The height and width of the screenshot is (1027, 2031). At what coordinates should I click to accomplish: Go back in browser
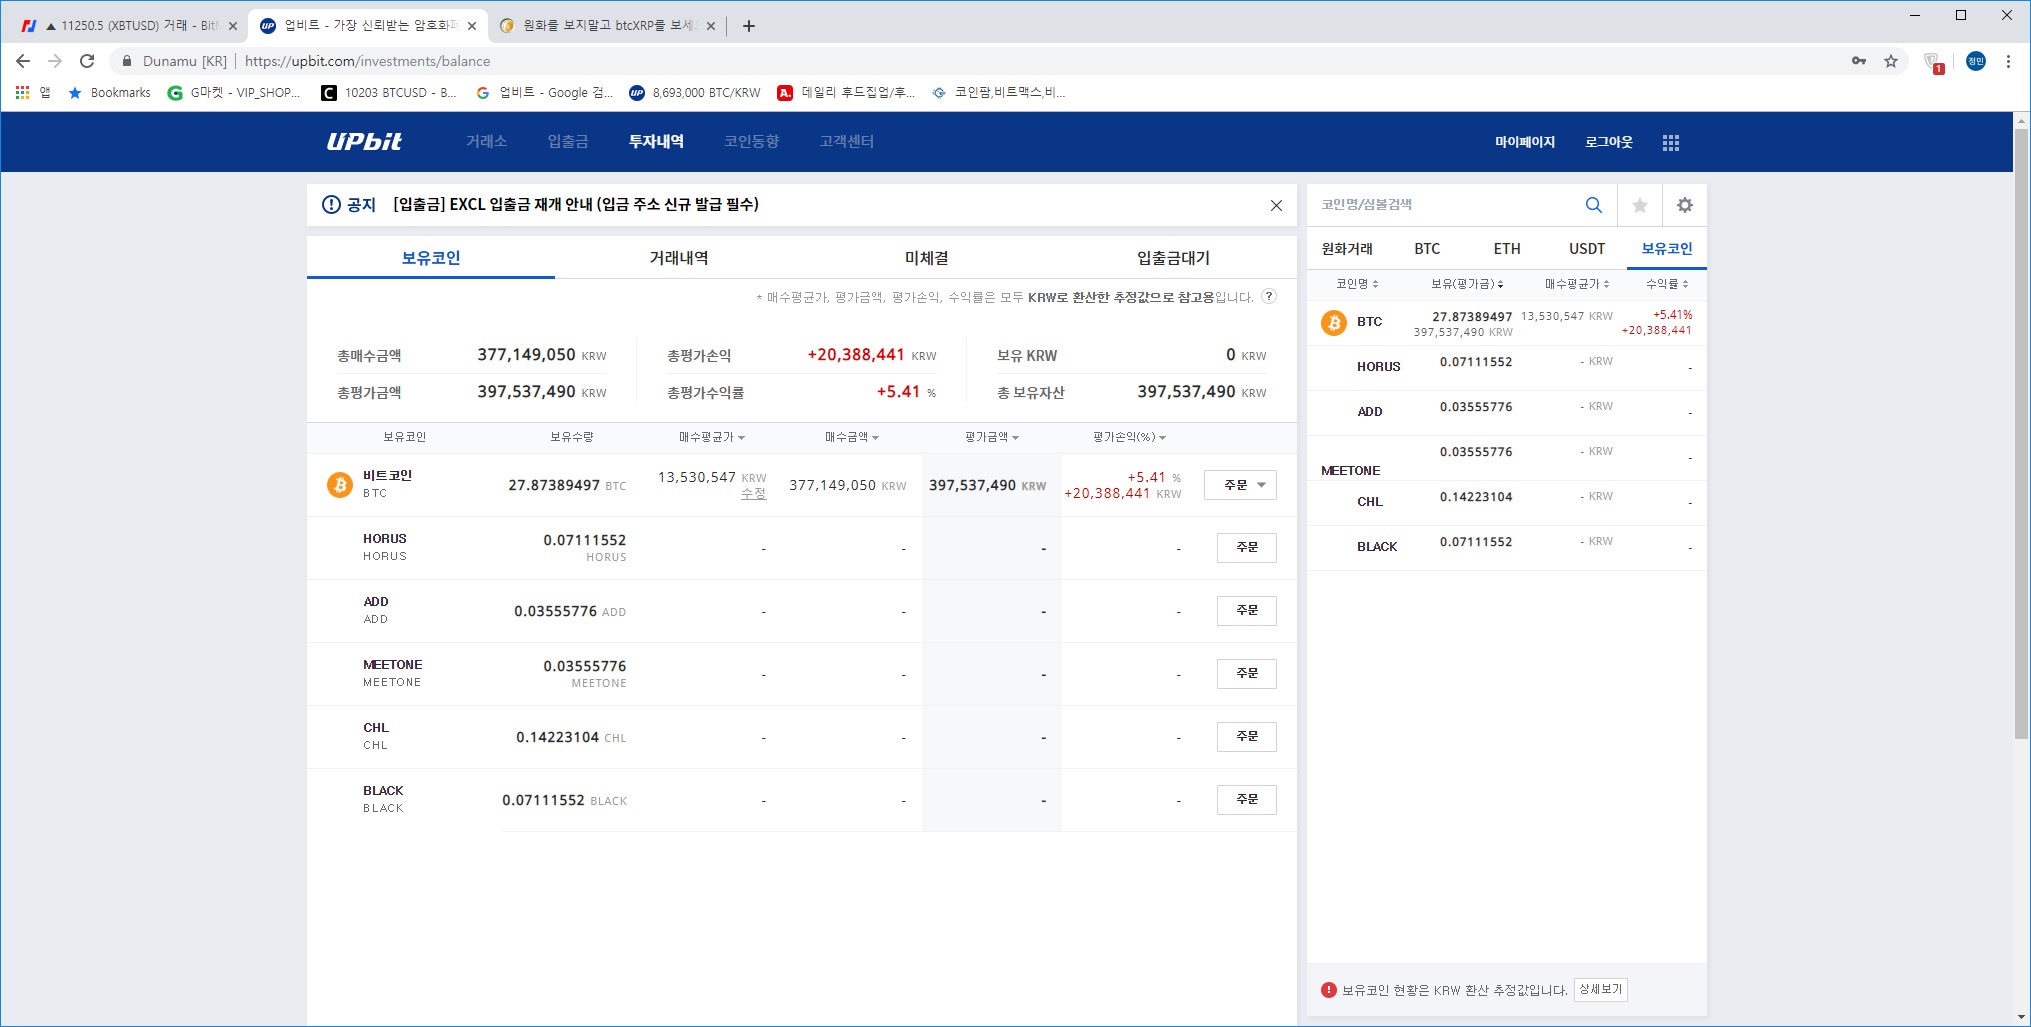point(23,61)
